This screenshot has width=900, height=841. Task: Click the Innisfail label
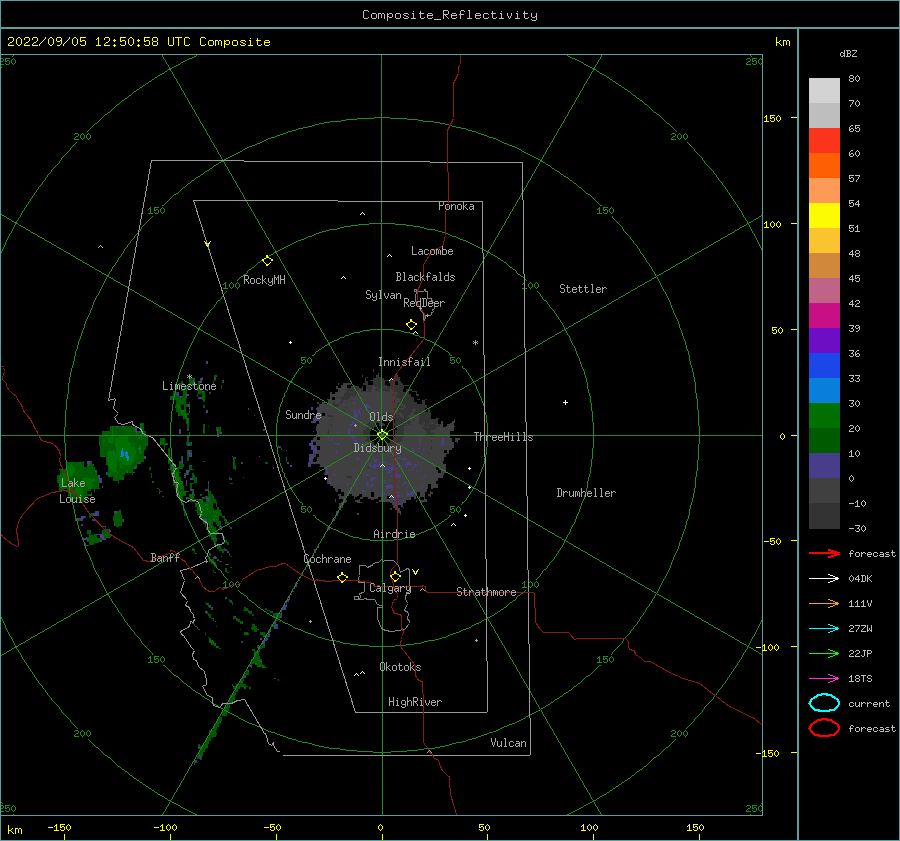tap(404, 362)
